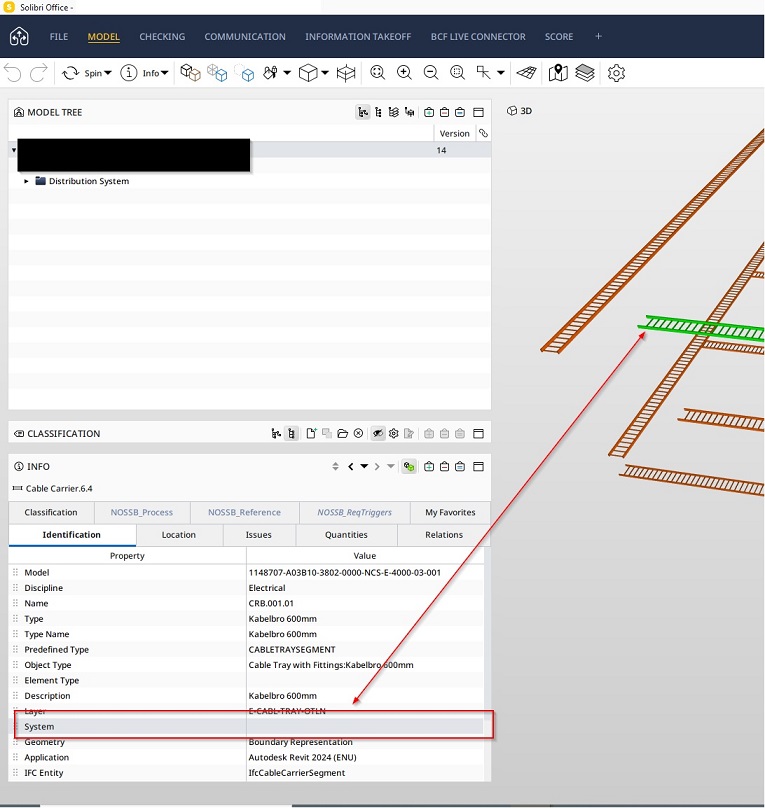The height and width of the screenshot is (808, 765).
Task: Set selection basket in Model Tree
Action: (x=460, y=112)
